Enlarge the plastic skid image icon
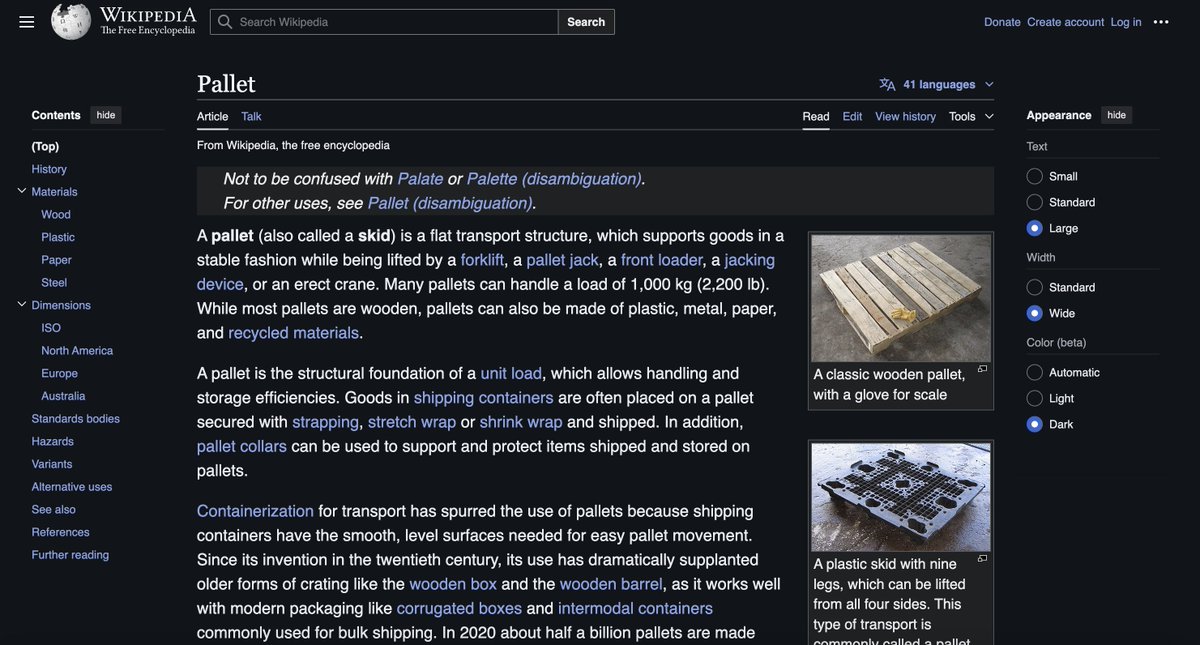The height and width of the screenshot is (645, 1200). click(982, 558)
